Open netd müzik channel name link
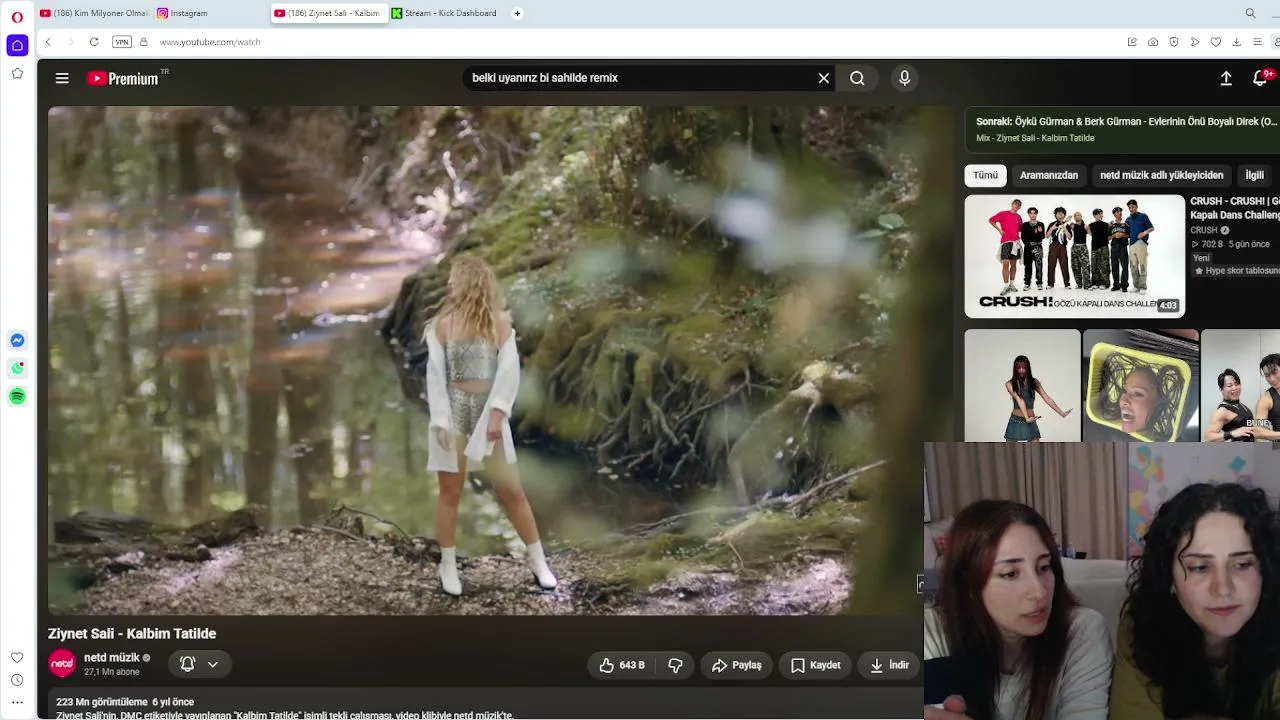Screen dimensions: 1280x720 112,658
